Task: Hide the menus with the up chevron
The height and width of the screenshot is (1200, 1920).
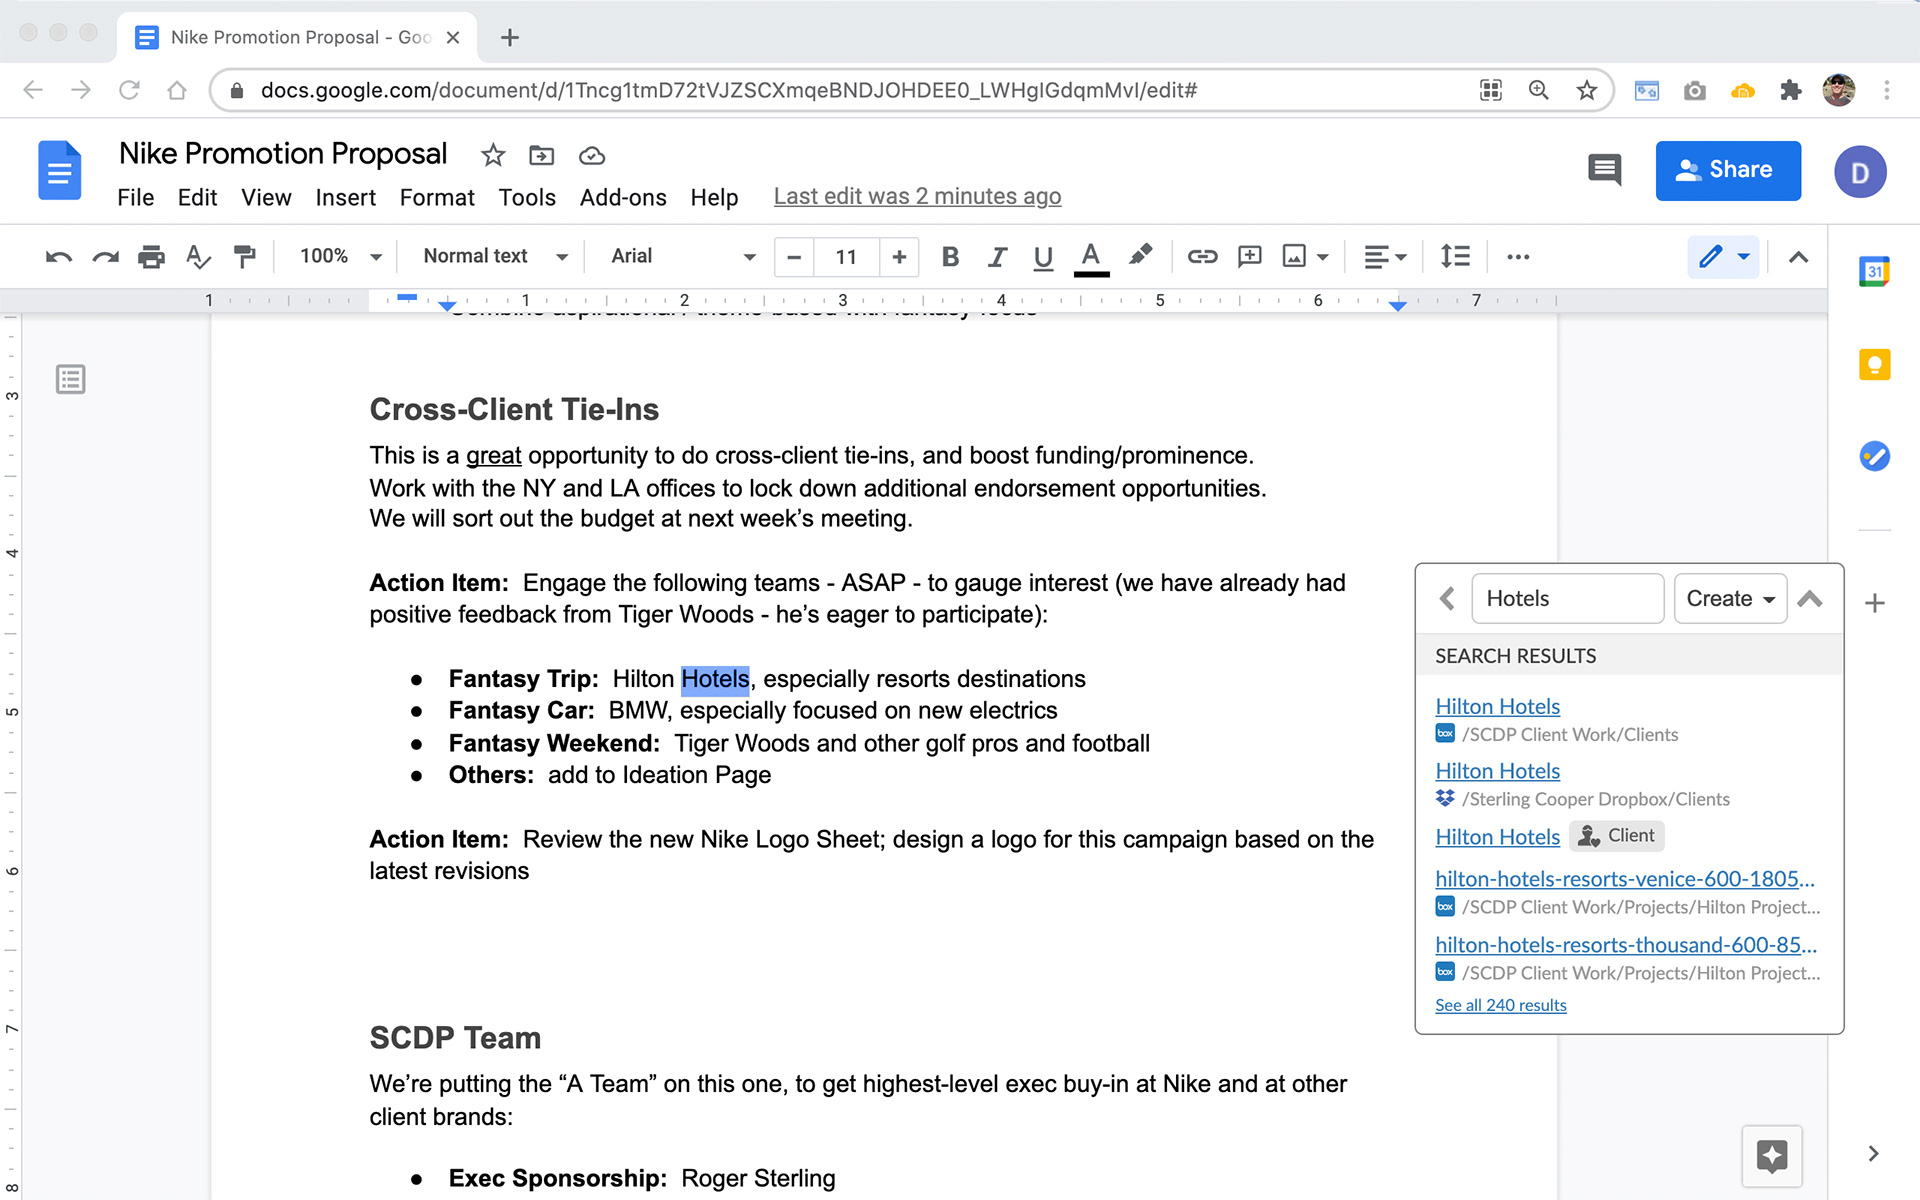Action: [1798, 257]
